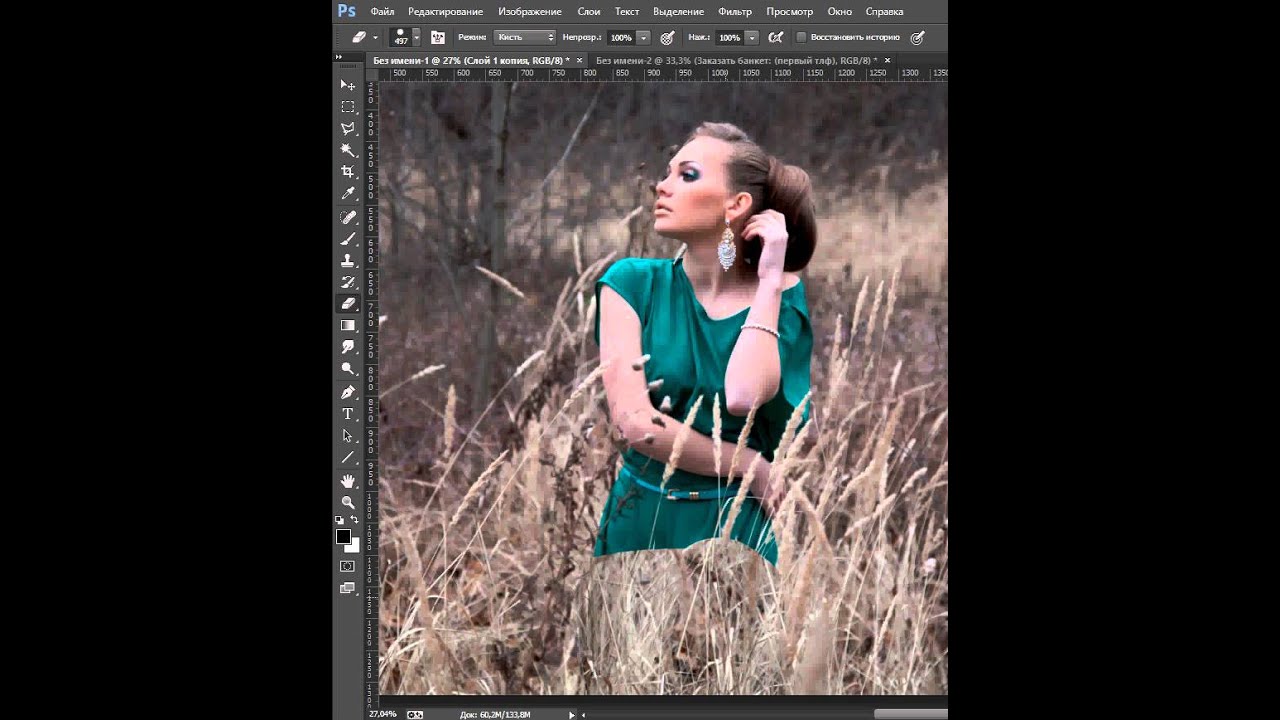Close the Без имени-2 document tab
Viewport: 1280px width, 720px height.
click(x=887, y=61)
